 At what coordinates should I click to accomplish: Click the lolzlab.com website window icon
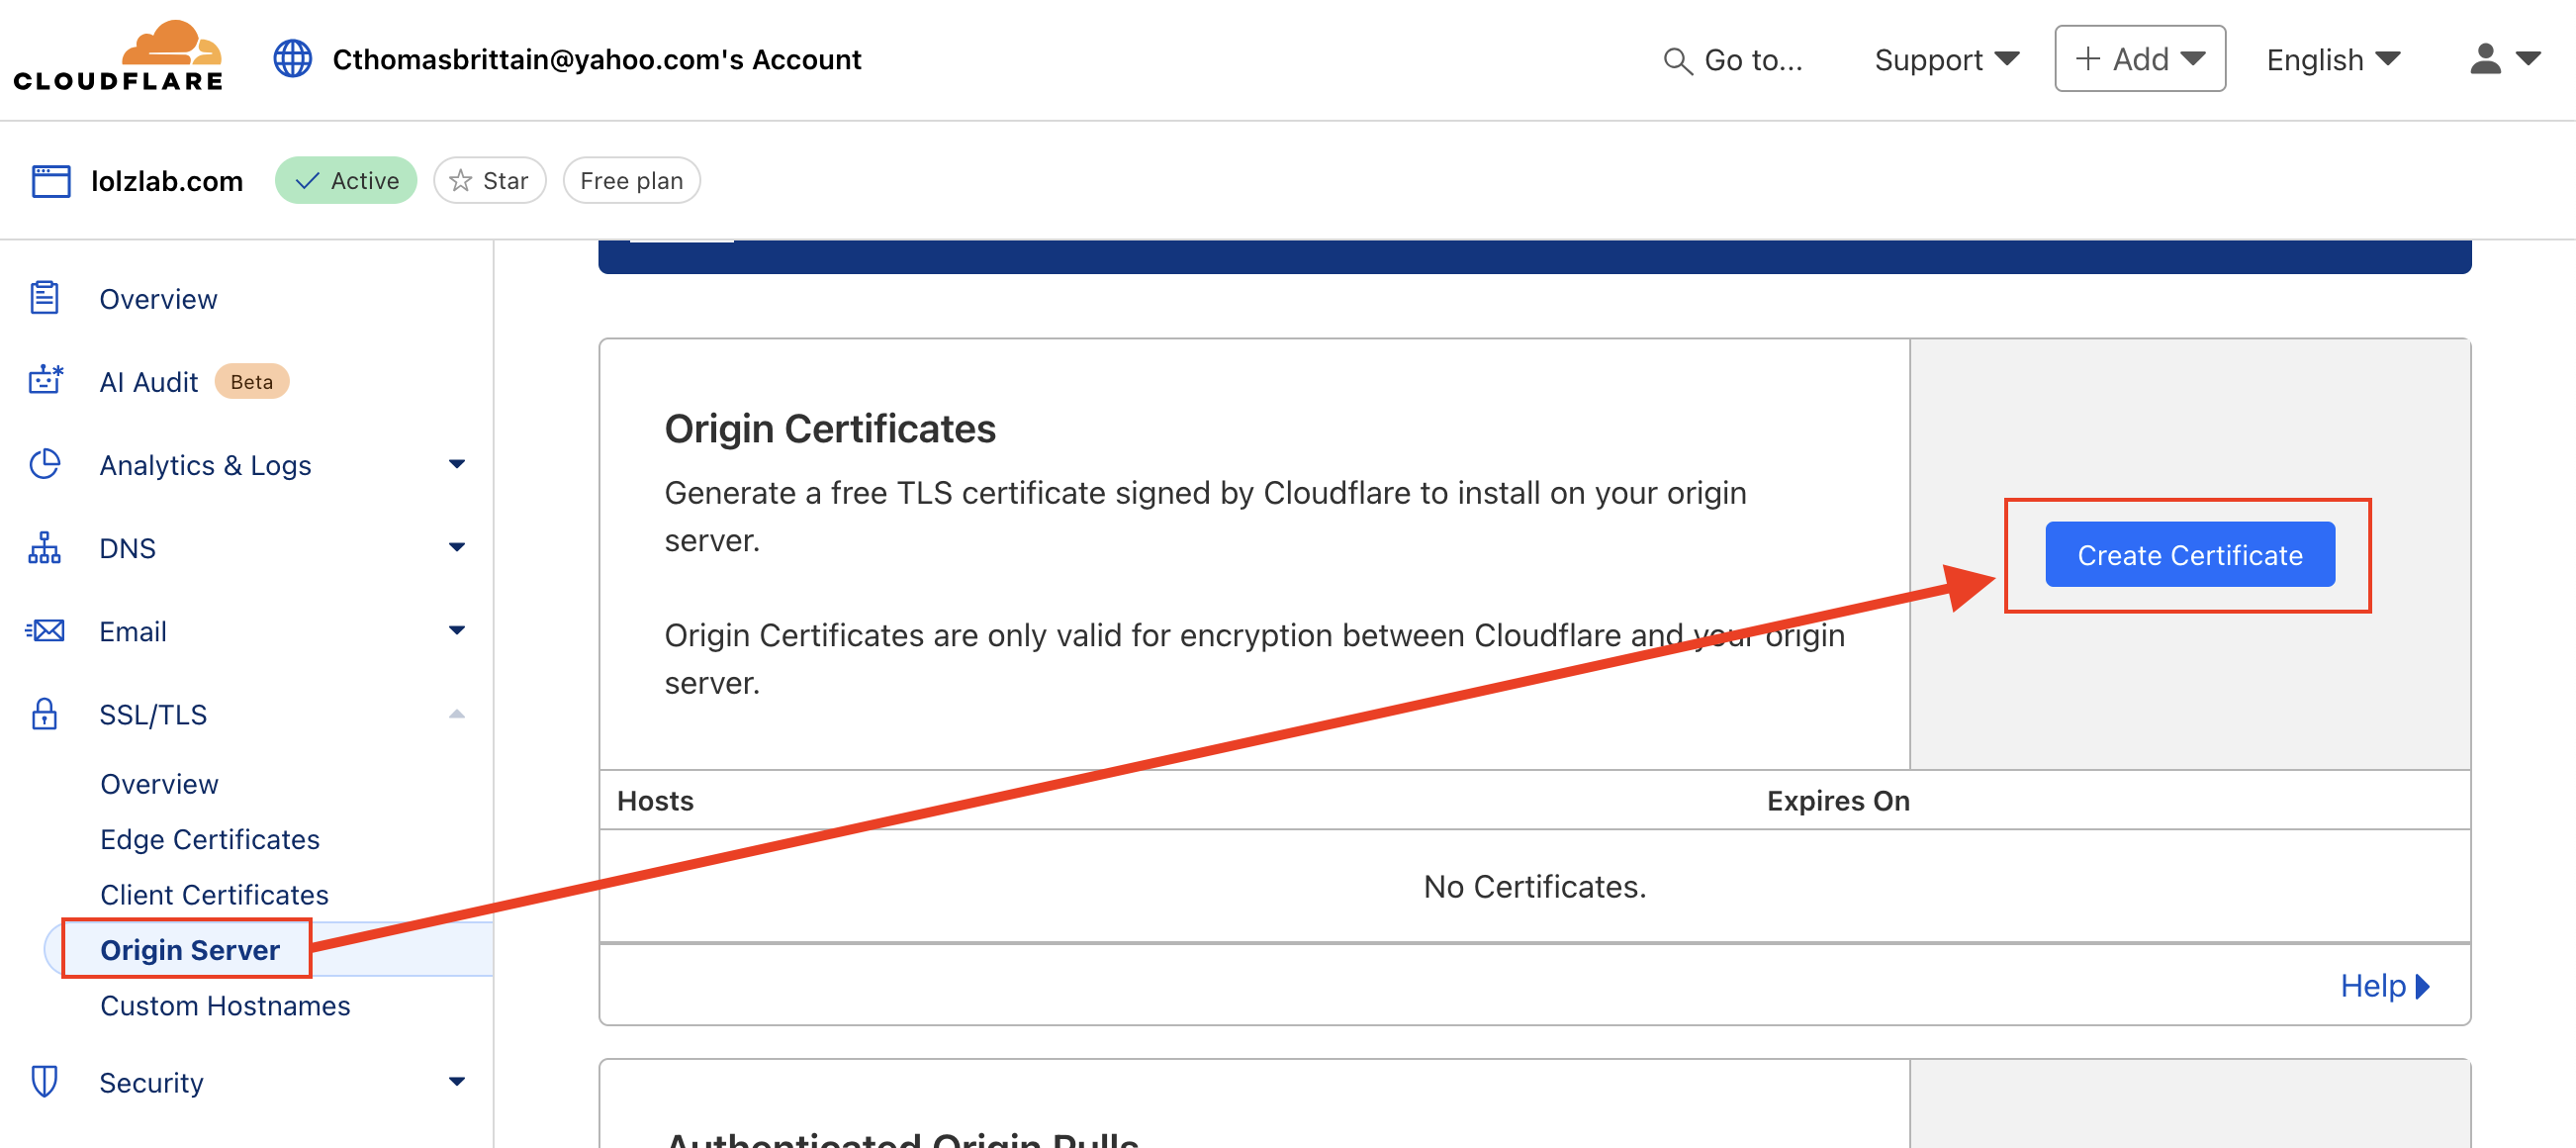coord(51,181)
